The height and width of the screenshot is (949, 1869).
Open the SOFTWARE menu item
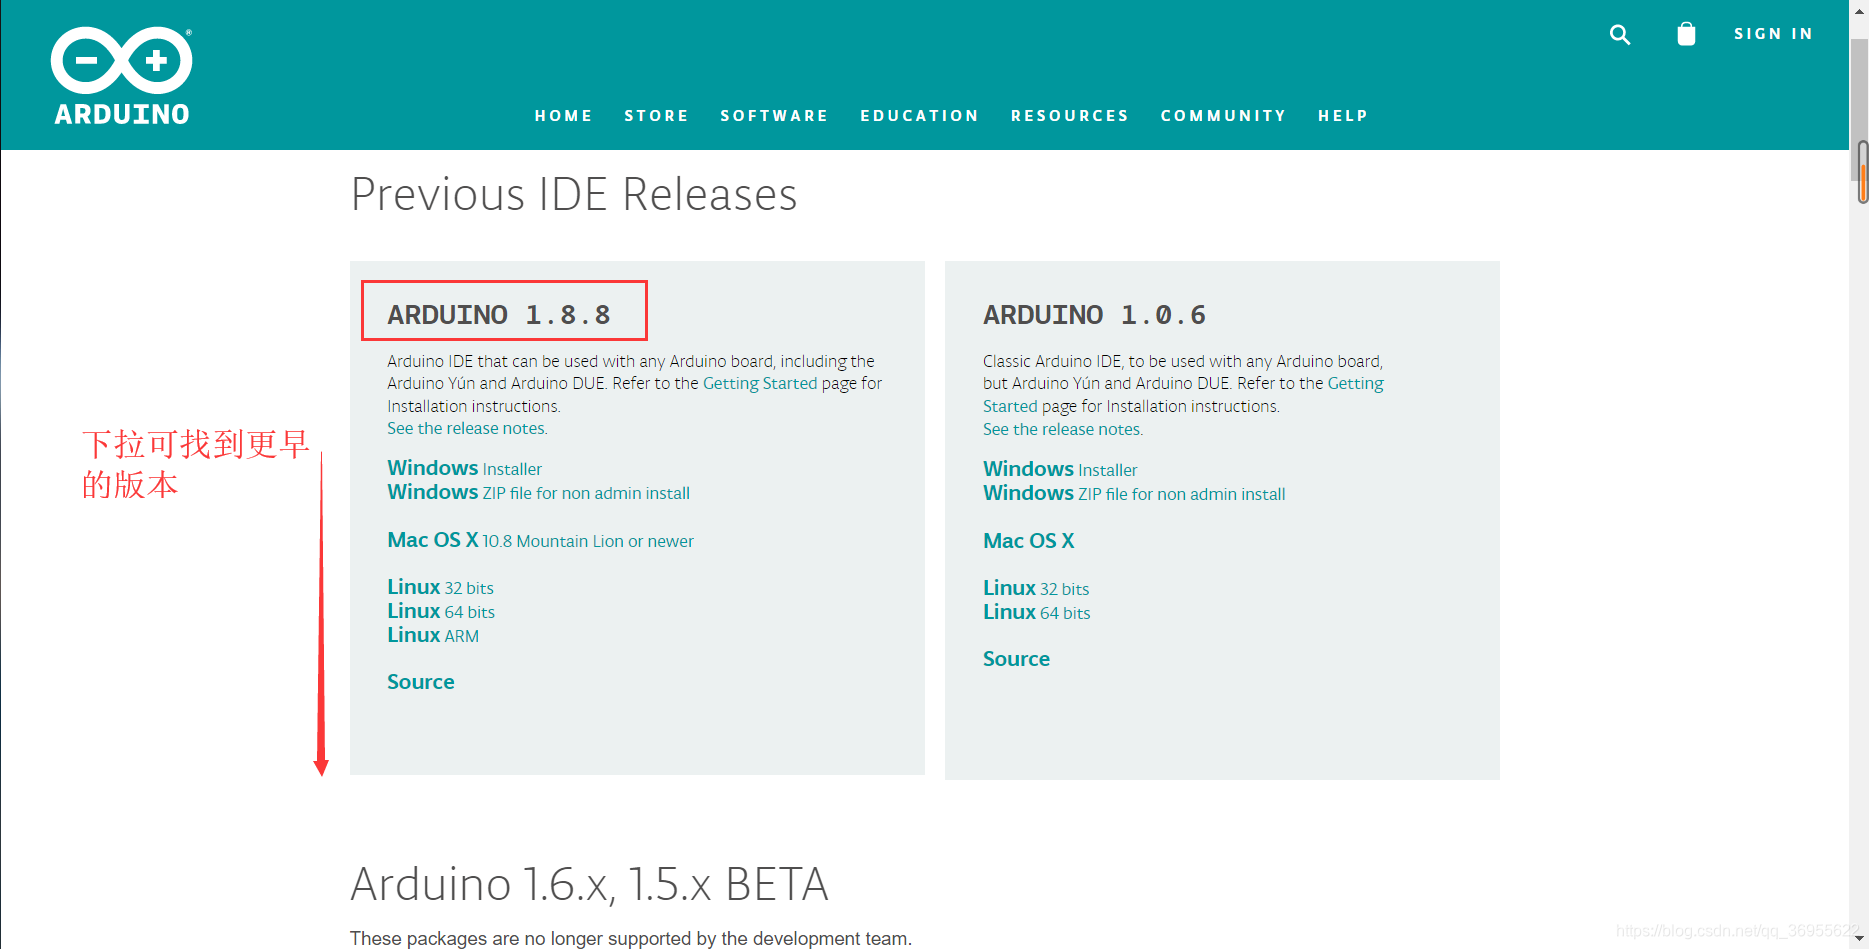[x=774, y=116]
